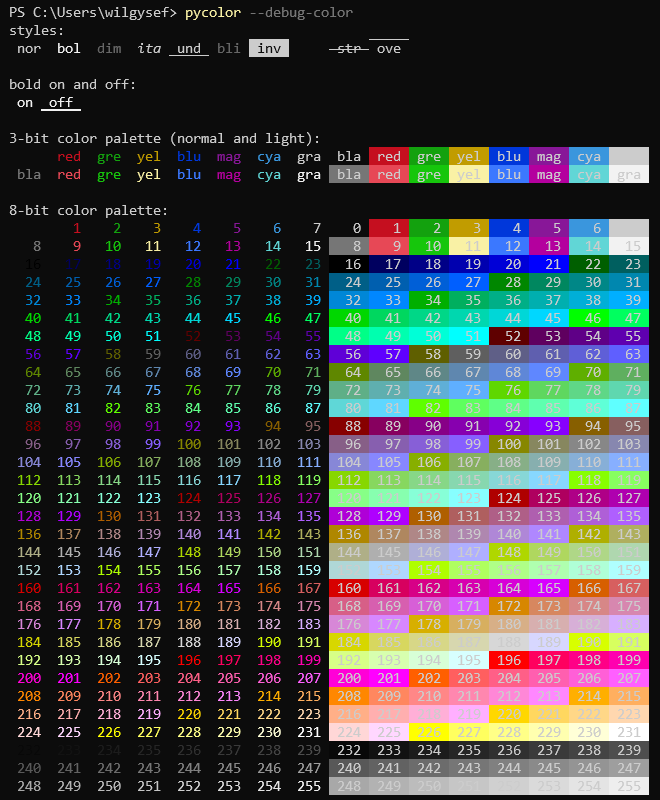
Task: Click the underlined "off" text sample
Action: [61, 102]
